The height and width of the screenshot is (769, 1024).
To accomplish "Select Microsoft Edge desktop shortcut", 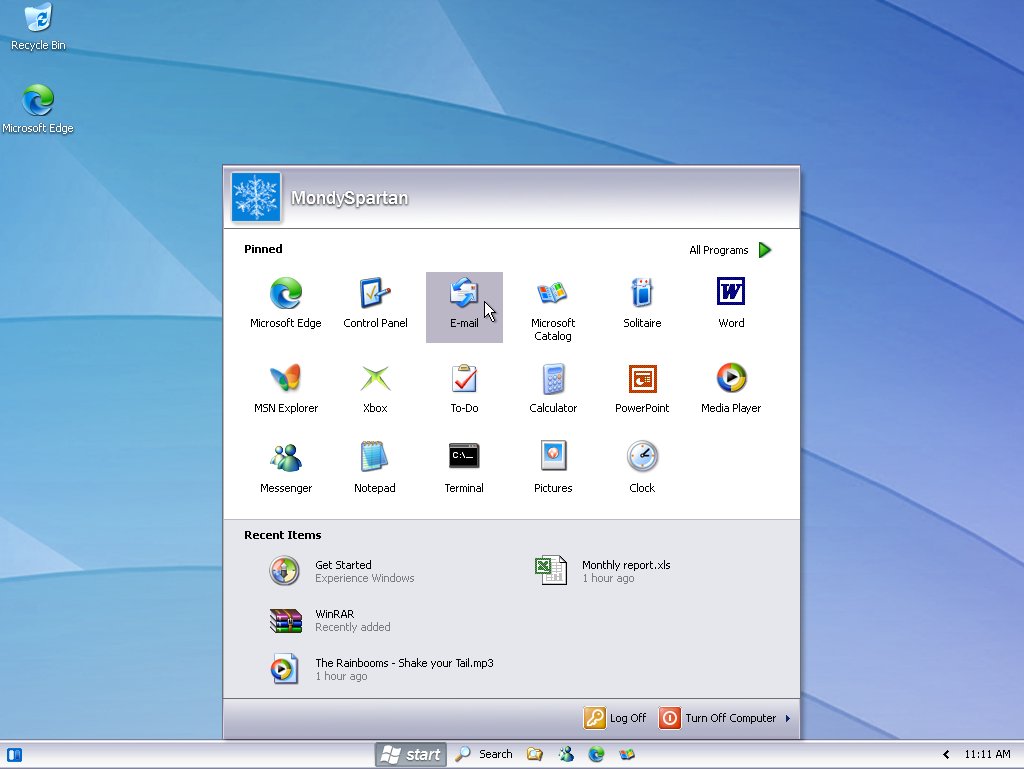I will point(38,109).
